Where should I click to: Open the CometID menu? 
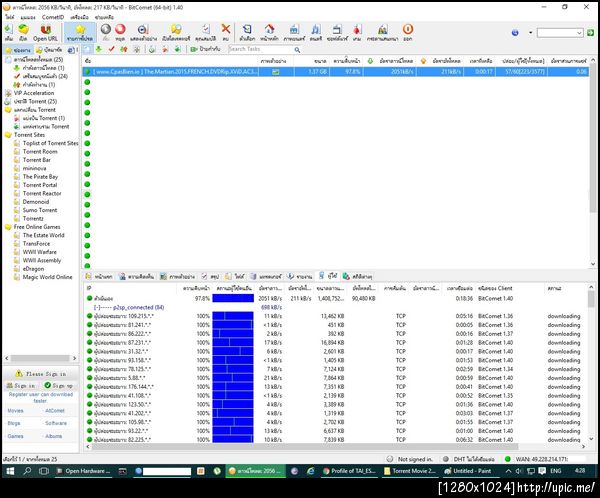pos(53,18)
